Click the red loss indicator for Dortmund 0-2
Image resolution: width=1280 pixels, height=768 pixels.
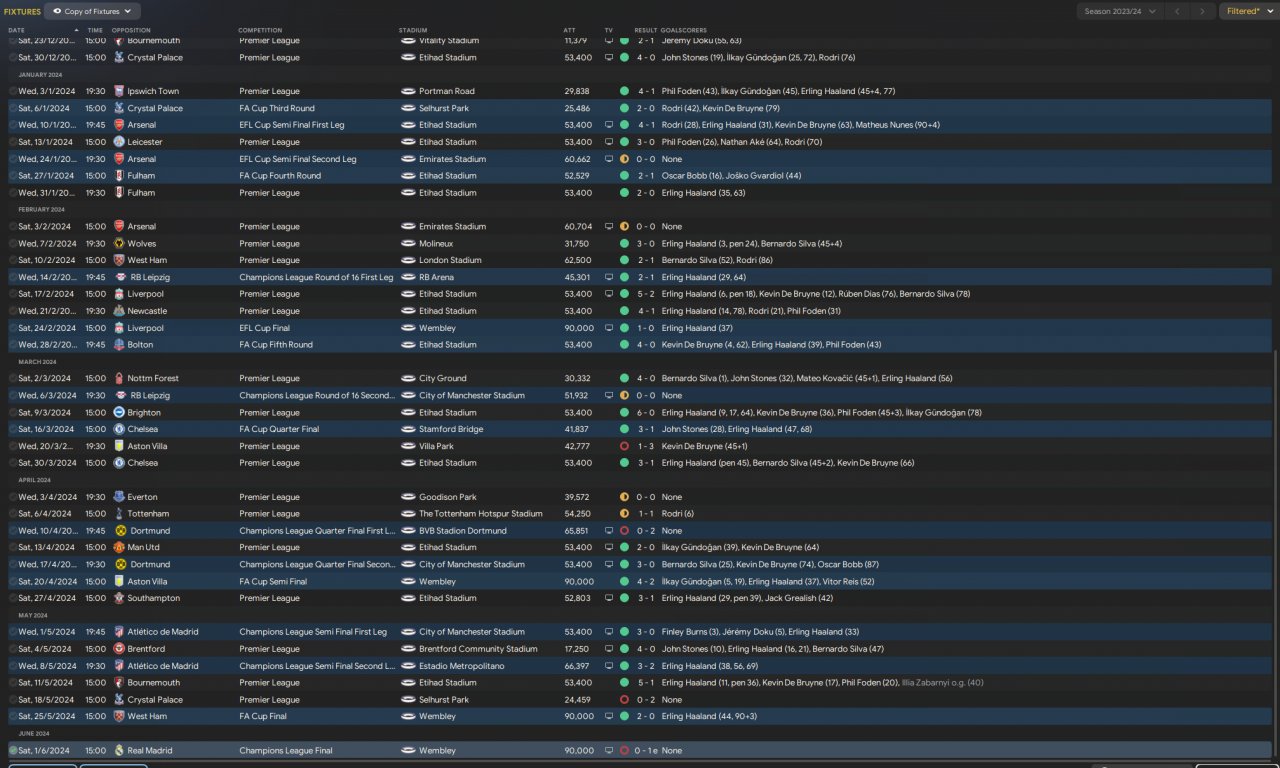(x=624, y=531)
